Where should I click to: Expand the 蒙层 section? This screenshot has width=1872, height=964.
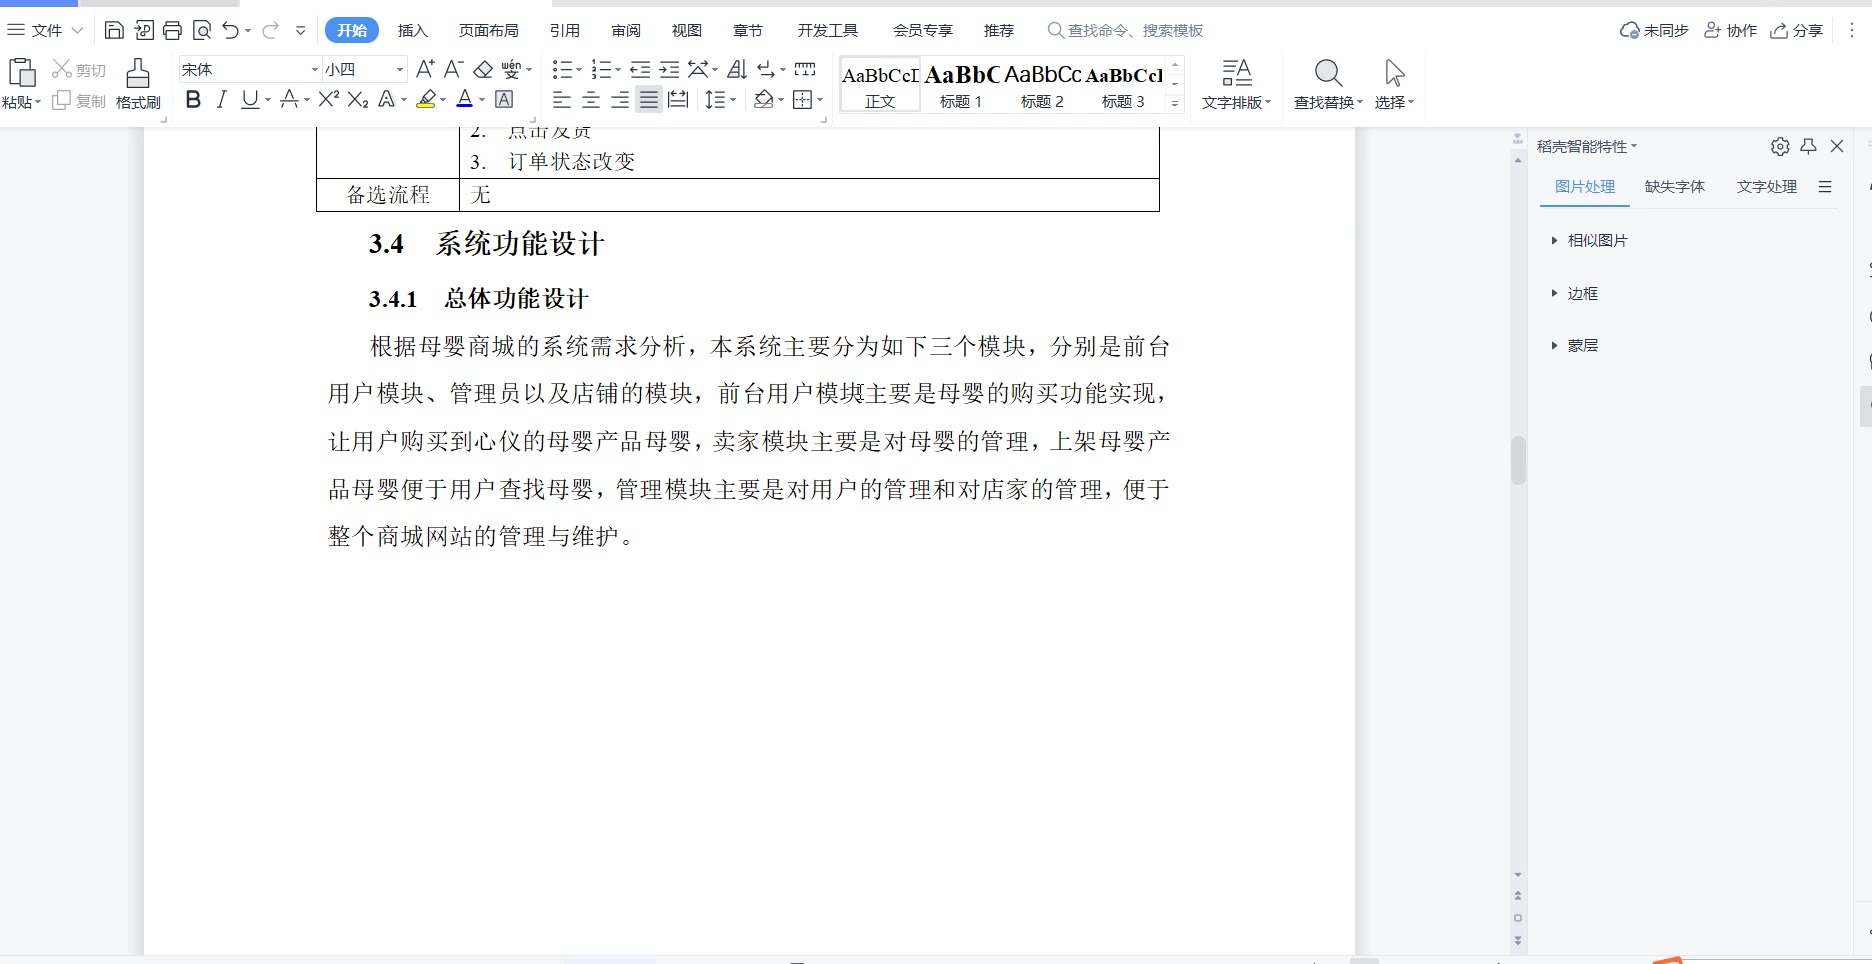point(1574,346)
